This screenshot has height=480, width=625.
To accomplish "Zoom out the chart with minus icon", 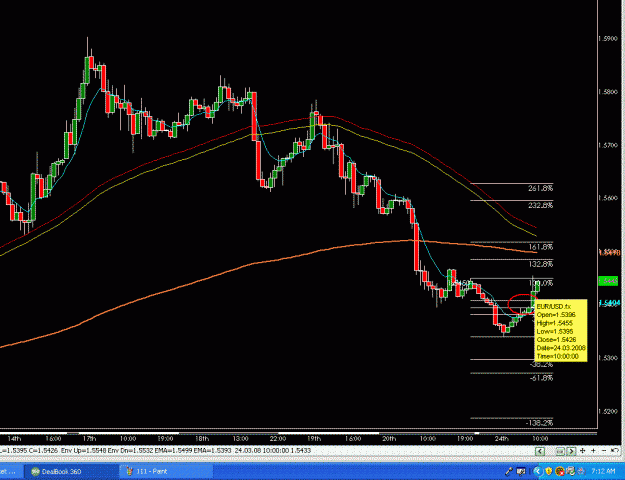I will (x=604, y=451).
